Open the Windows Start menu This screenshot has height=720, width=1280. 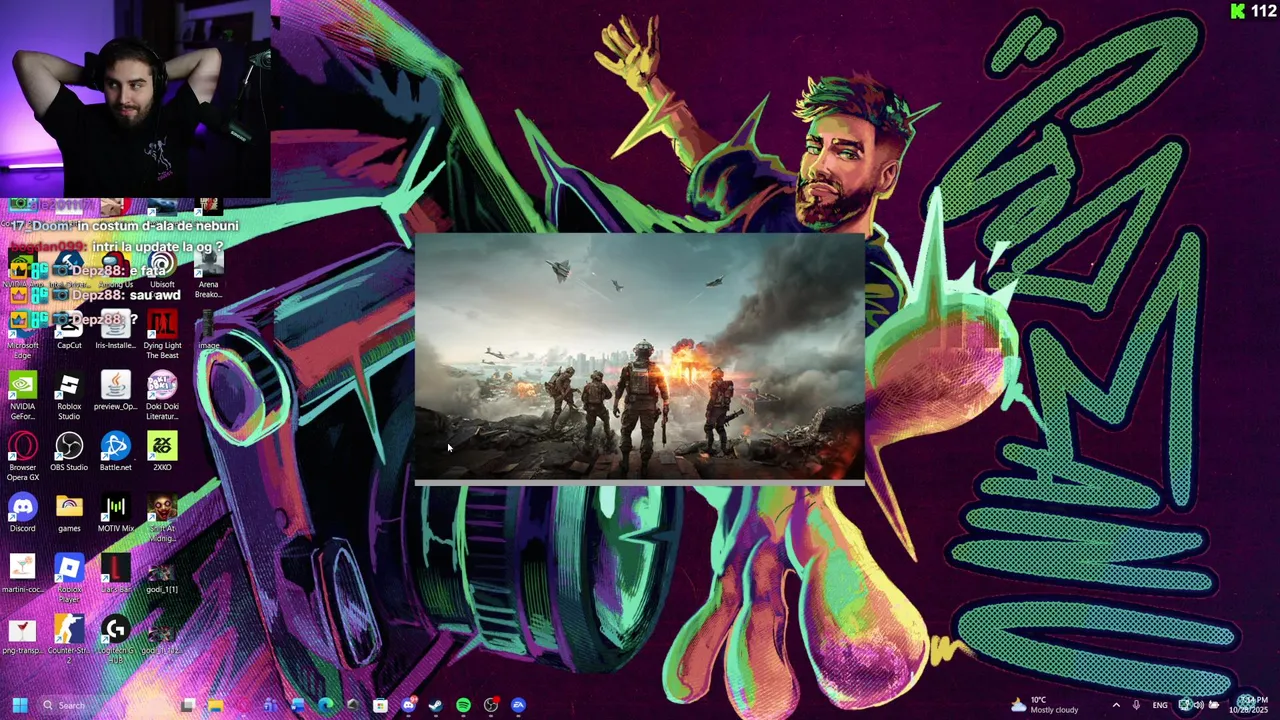(x=19, y=705)
